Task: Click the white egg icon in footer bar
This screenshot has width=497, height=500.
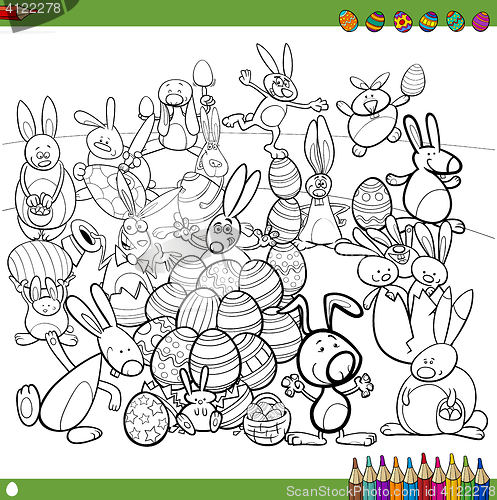Action: 13,489
